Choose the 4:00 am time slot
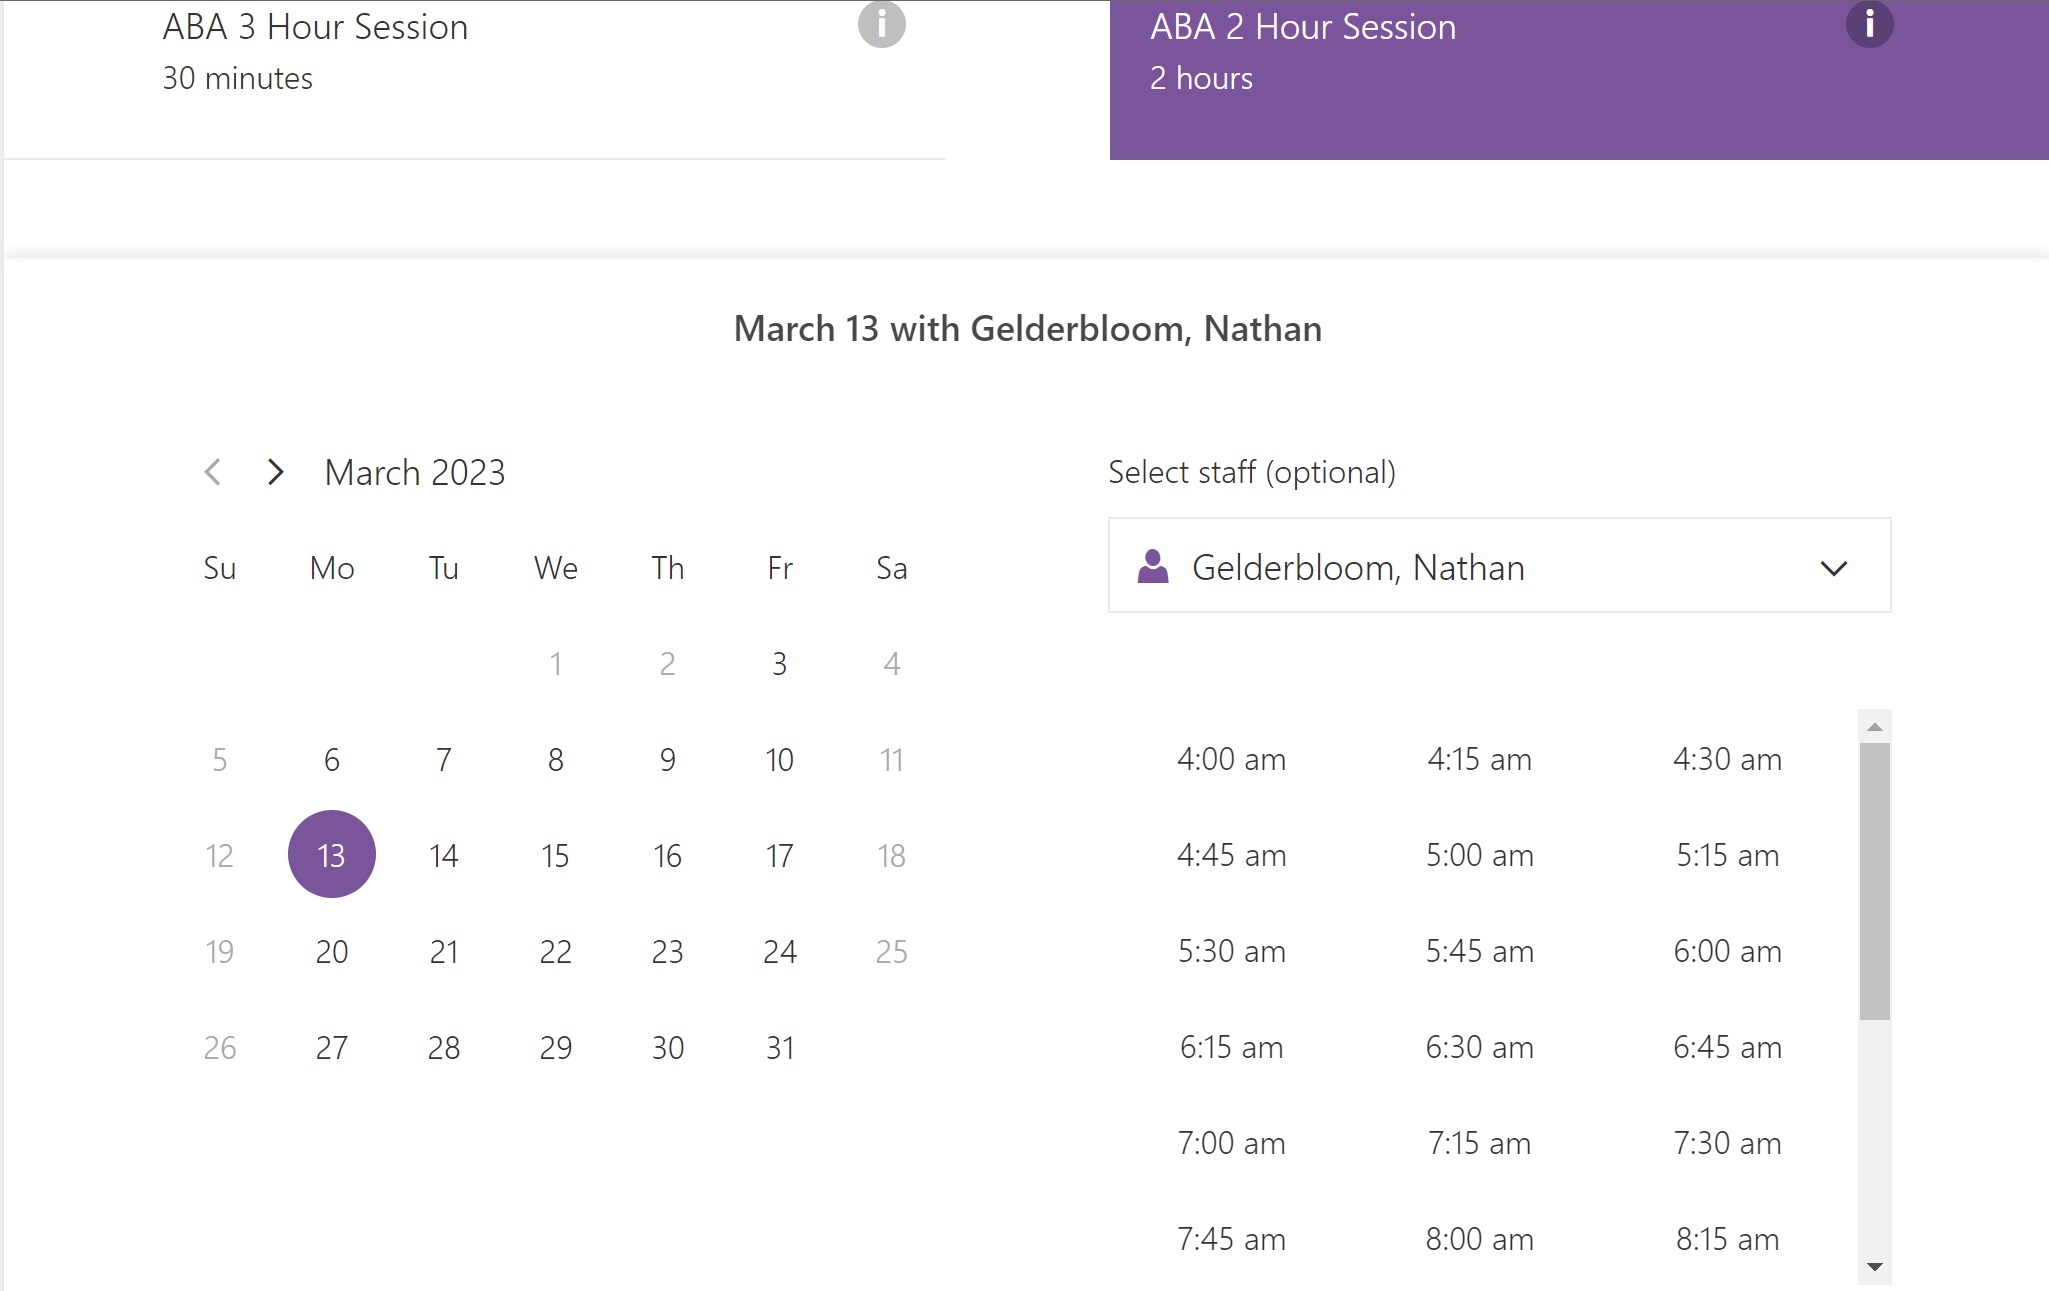Image resolution: width=2049 pixels, height=1291 pixels. (x=1231, y=759)
